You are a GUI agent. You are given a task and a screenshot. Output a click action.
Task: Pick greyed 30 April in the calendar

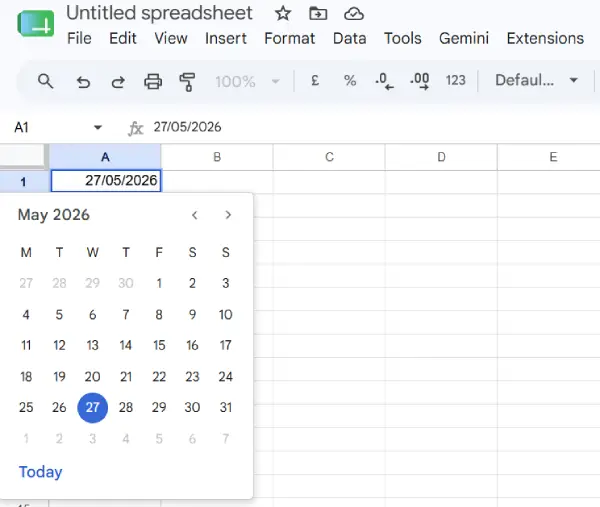point(126,283)
